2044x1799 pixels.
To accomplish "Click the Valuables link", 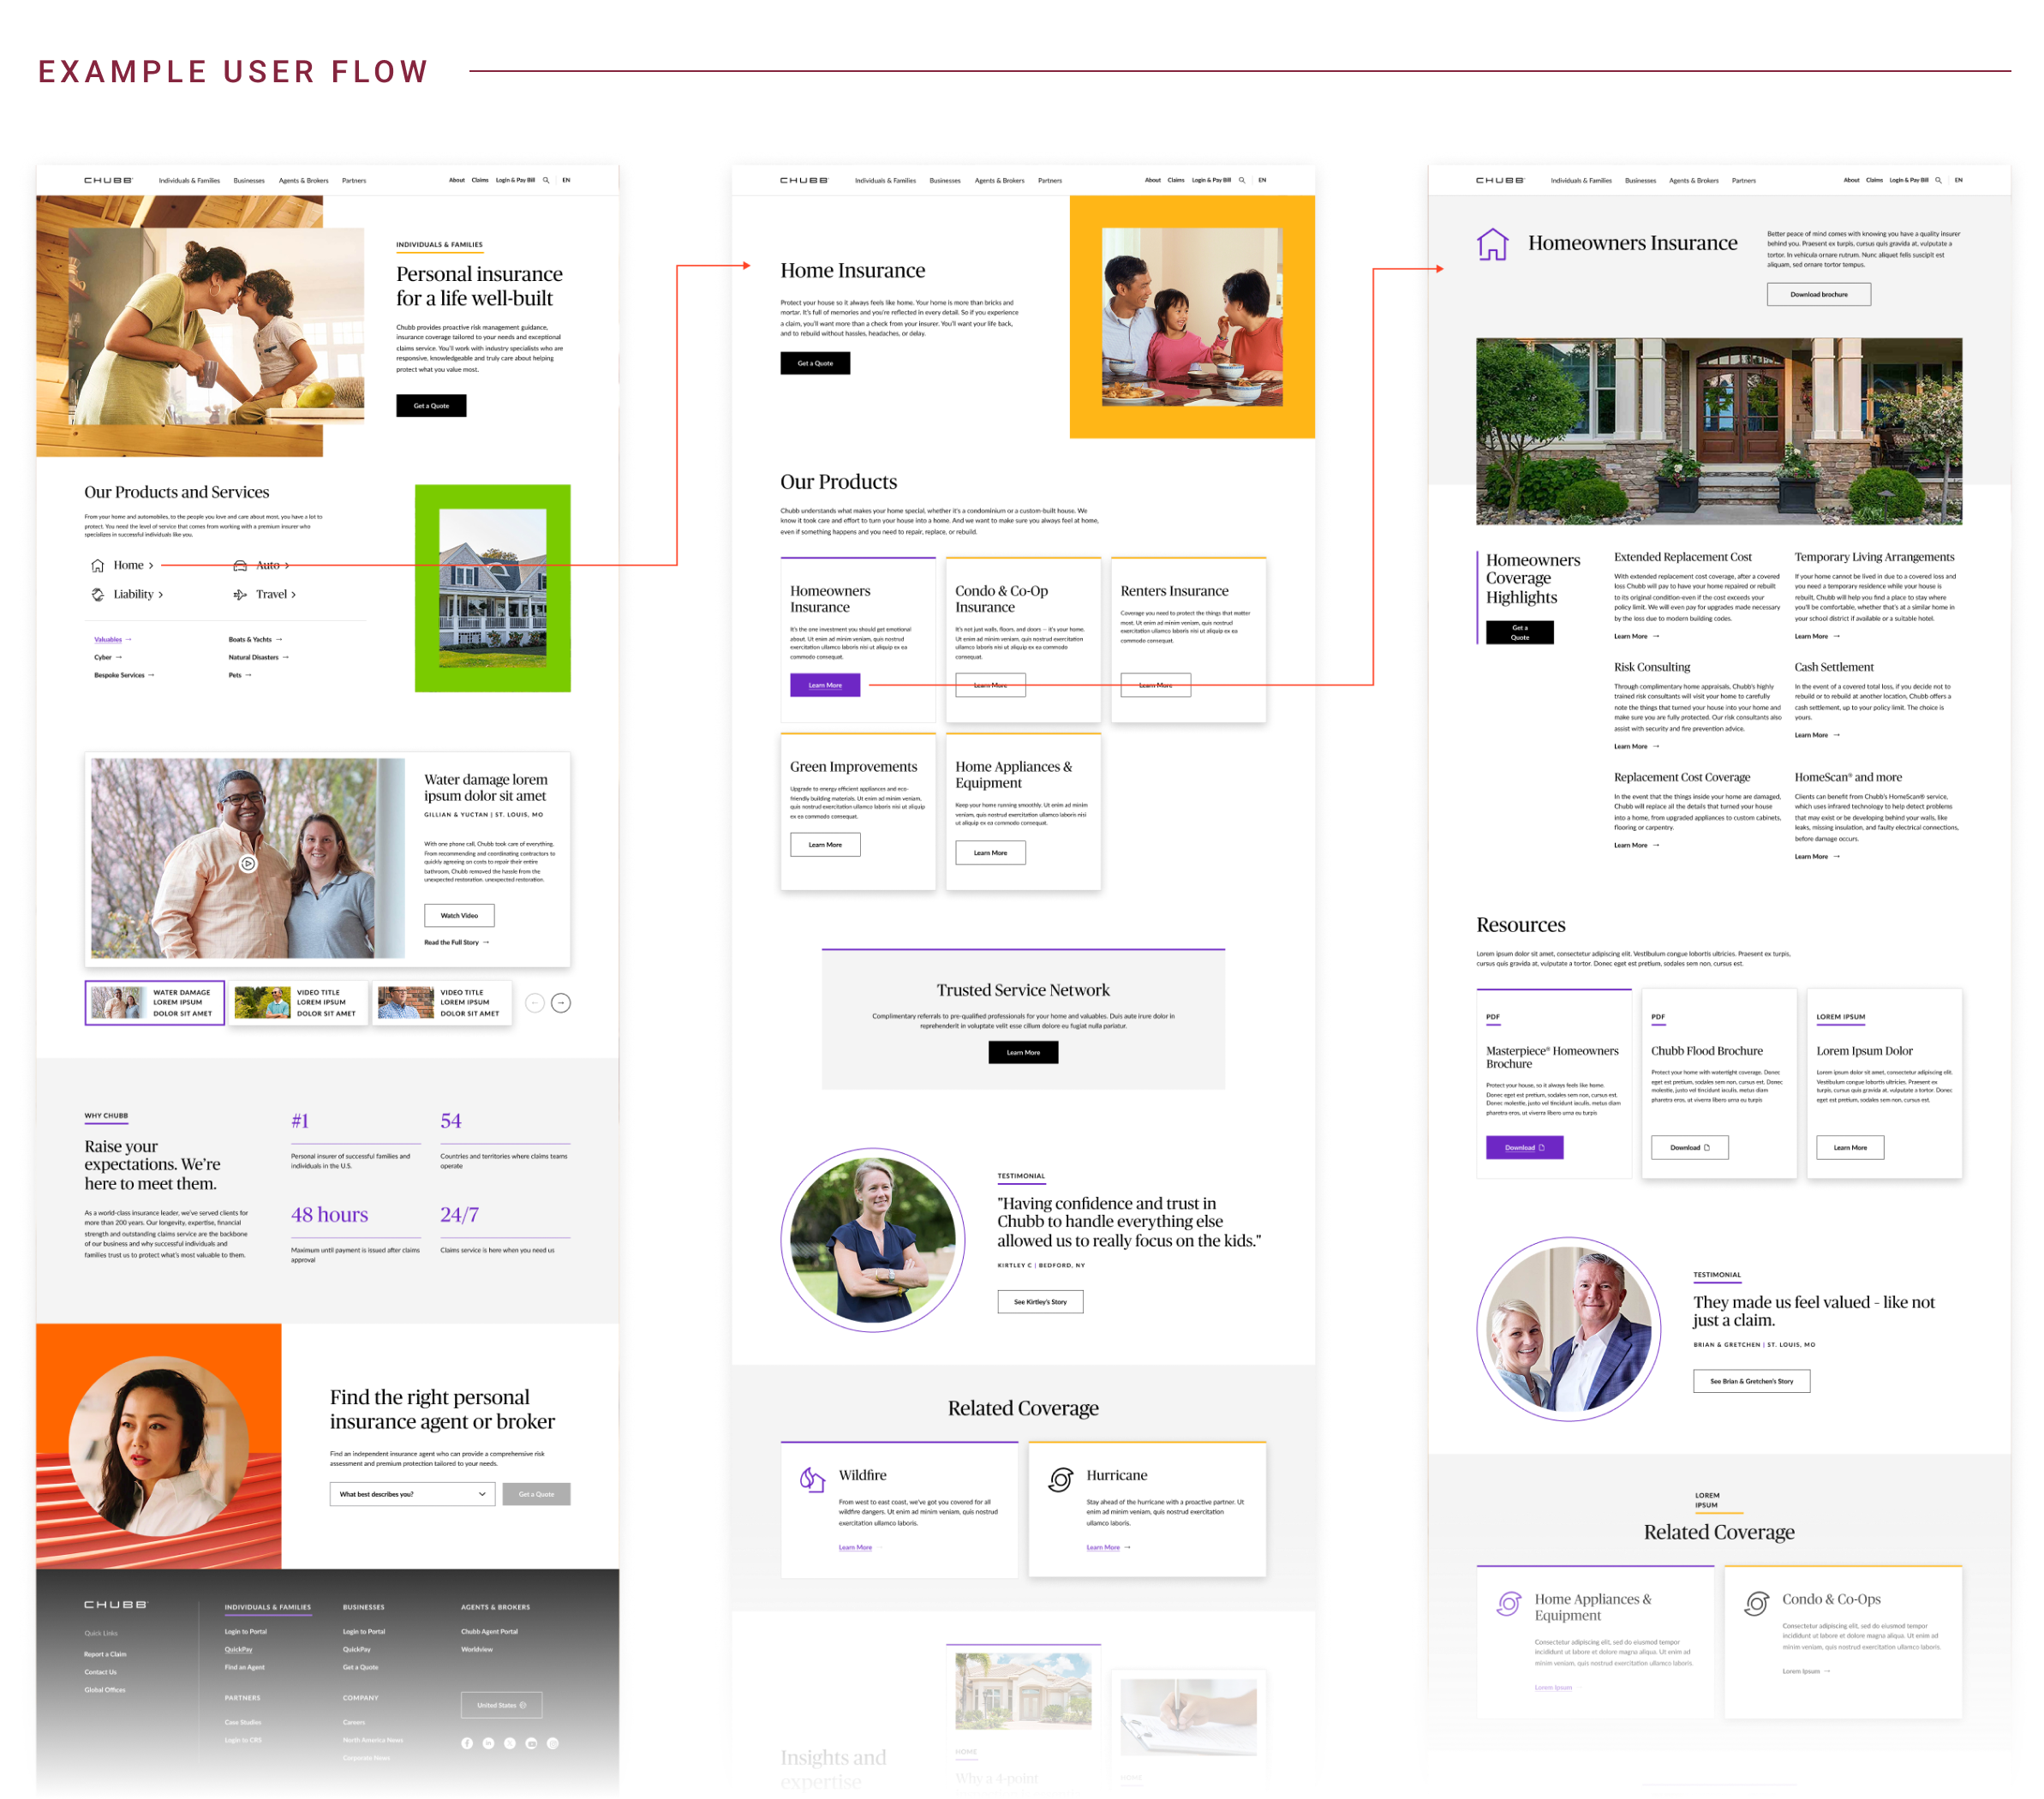I will (108, 639).
